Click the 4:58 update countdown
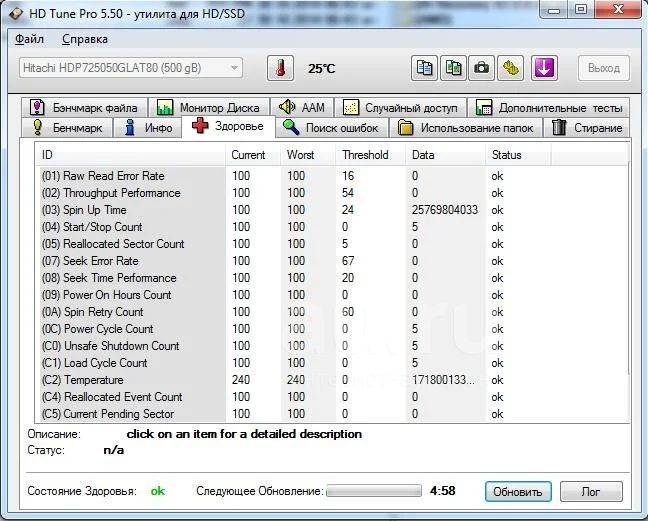This screenshot has width=648, height=521. [443, 491]
